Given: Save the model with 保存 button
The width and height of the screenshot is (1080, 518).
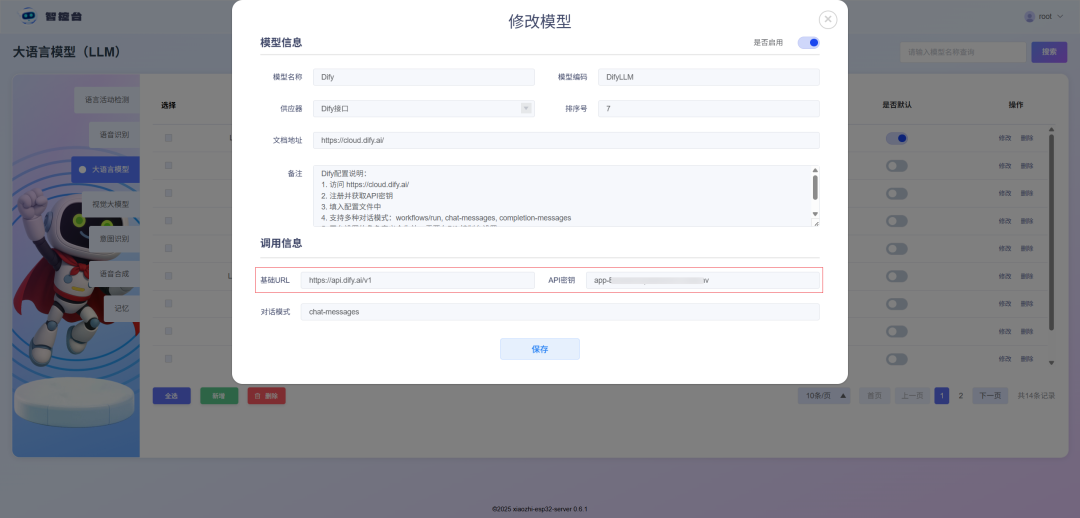Looking at the screenshot, I should (540, 349).
